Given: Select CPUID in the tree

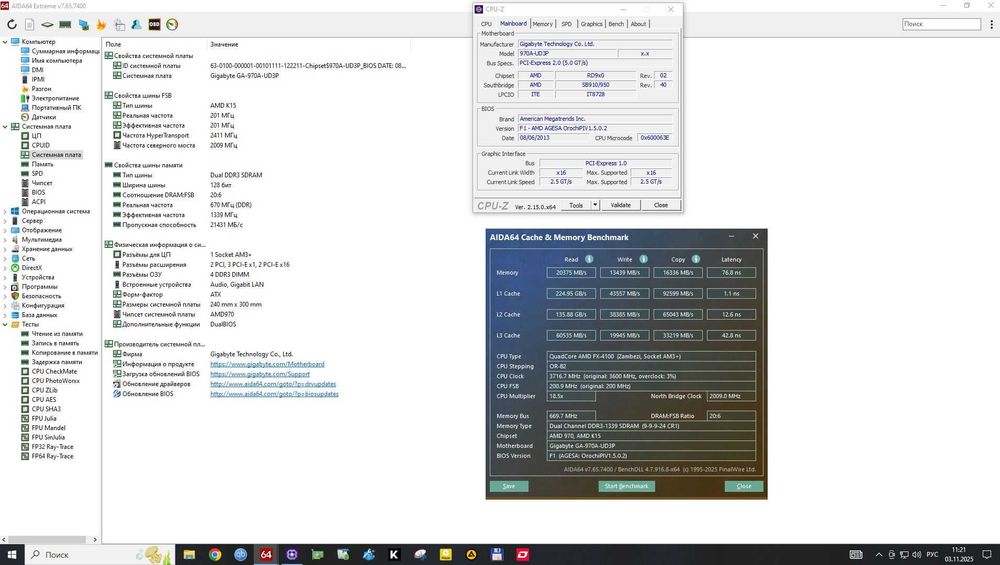Looking at the screenshot, I should pos(40,145).
